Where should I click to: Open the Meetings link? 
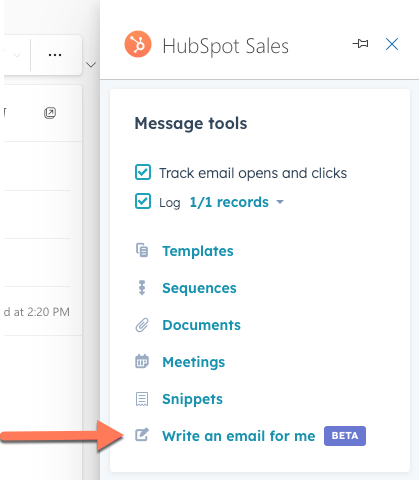click(194, 362)
